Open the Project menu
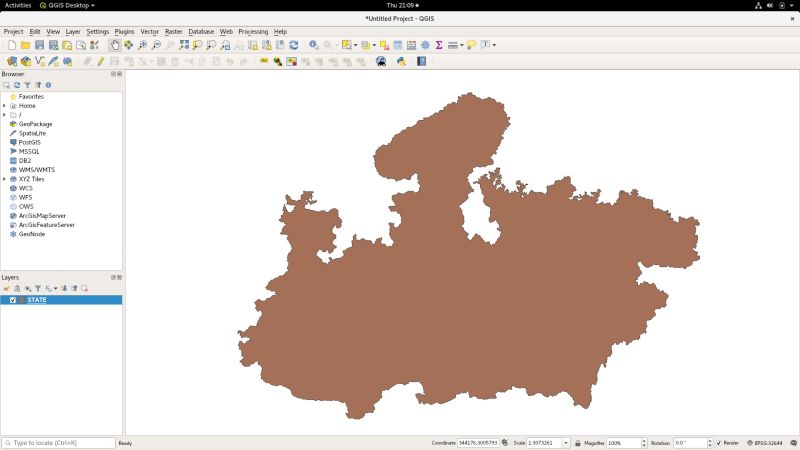This screenshot has width=800, height=450. [13, 32]
